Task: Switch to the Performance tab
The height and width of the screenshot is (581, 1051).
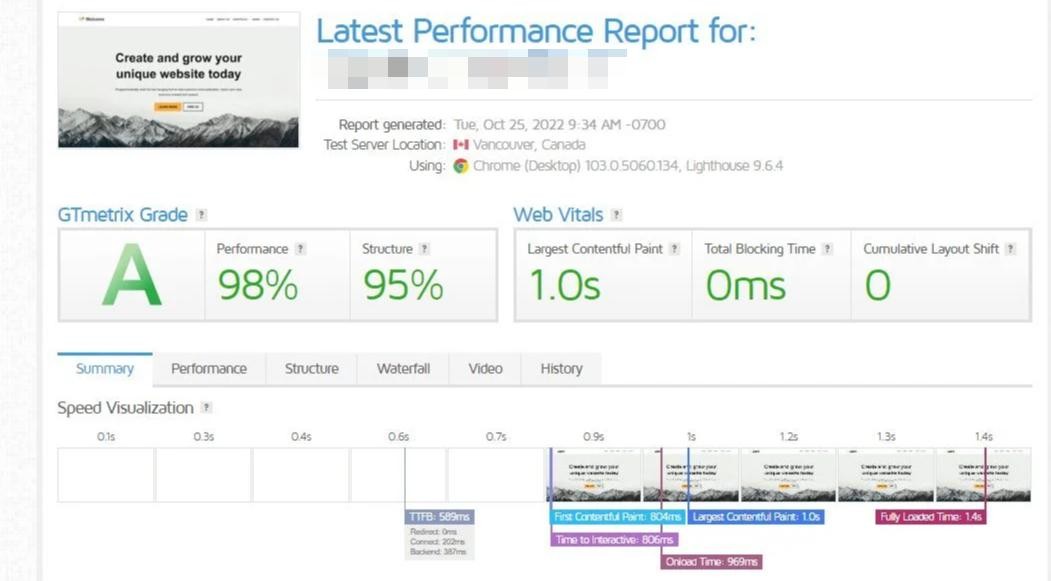Action: [209, 369]
